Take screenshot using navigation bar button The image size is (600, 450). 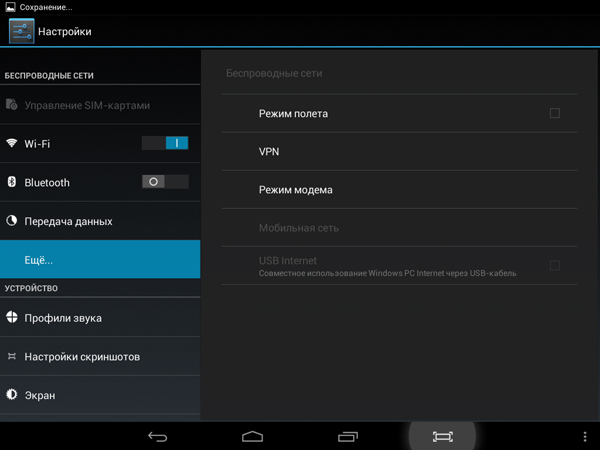point(442,437)
